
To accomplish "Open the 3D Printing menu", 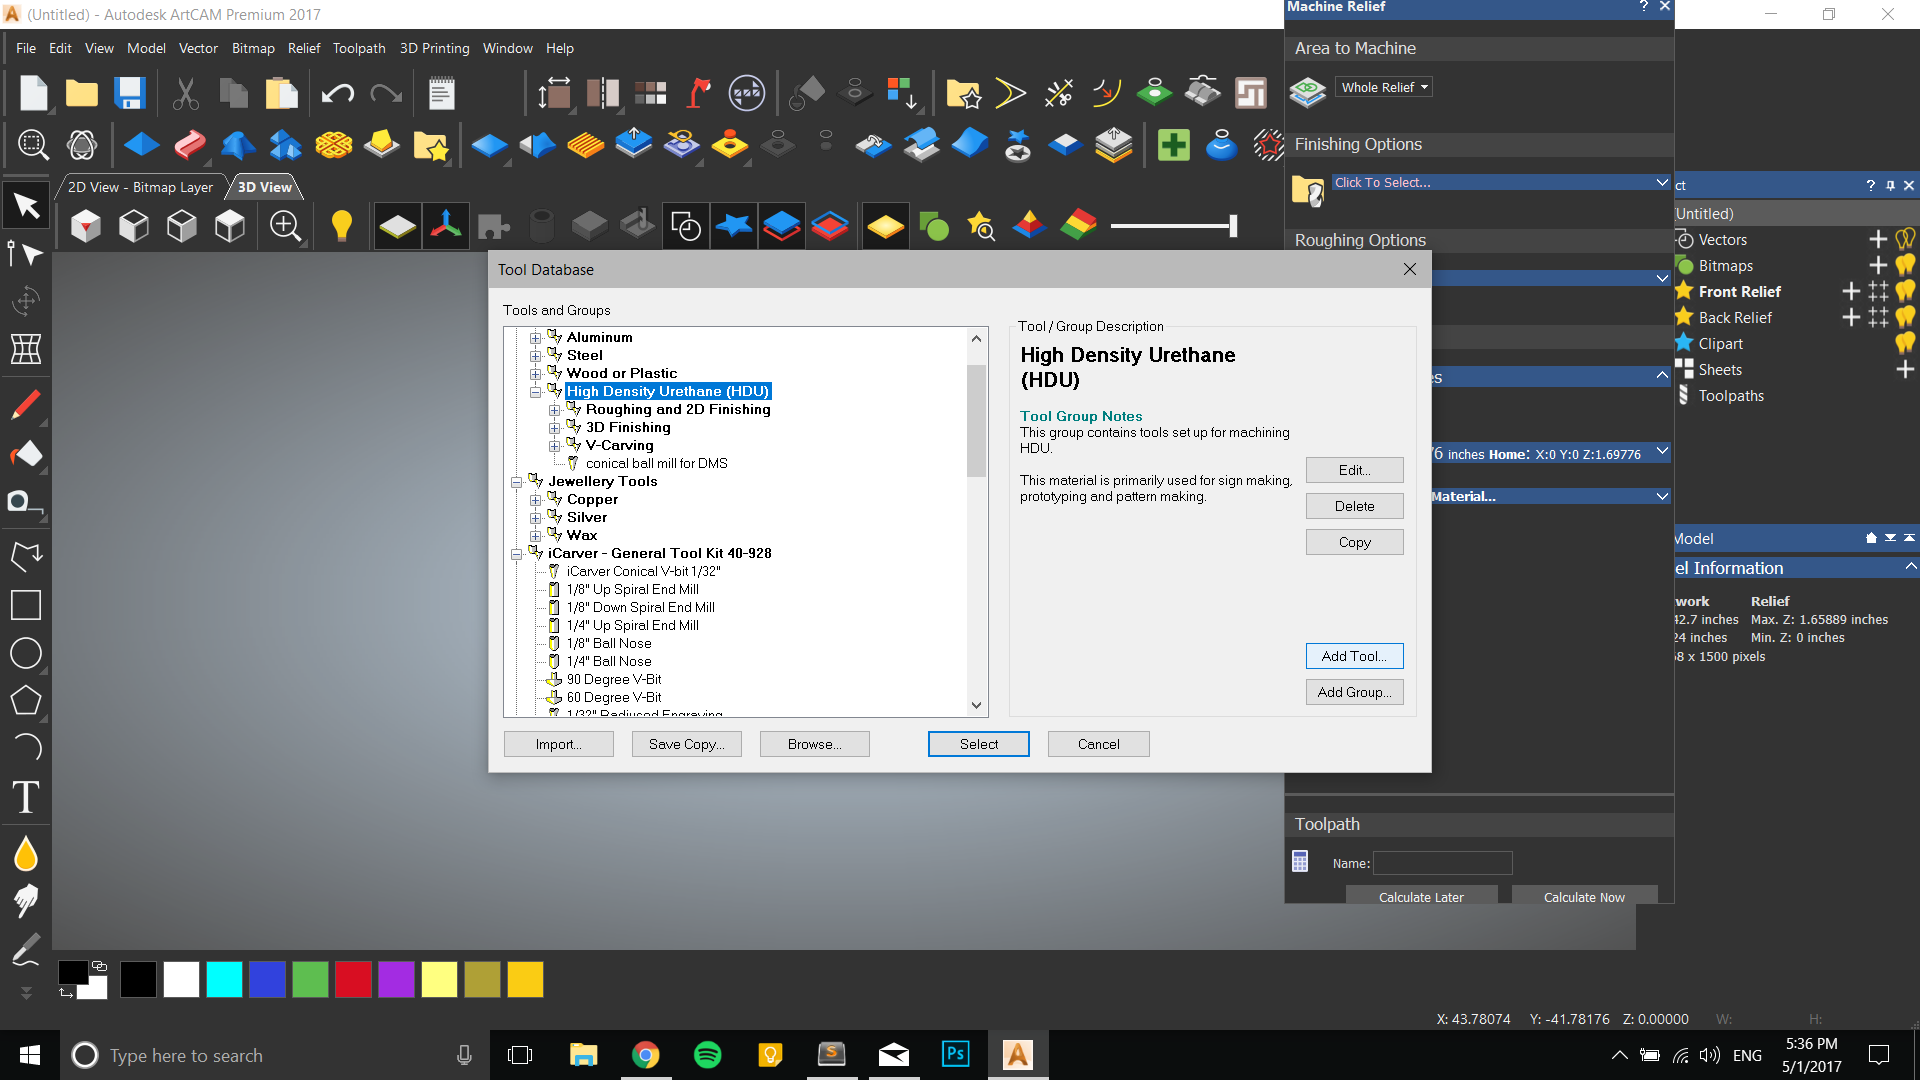I will [x=434, y=48].
